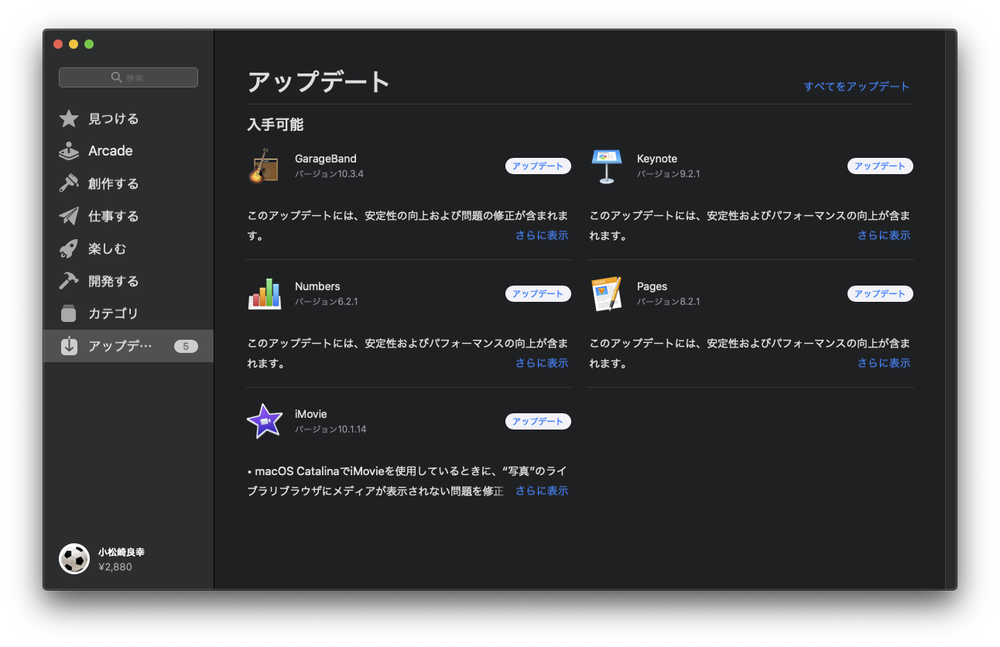Click version text バージョン10.3.4

(x=329, y=174)
